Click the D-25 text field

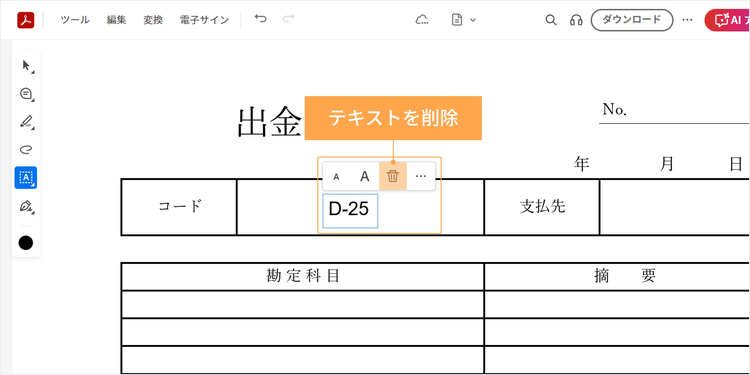[350, 210]
